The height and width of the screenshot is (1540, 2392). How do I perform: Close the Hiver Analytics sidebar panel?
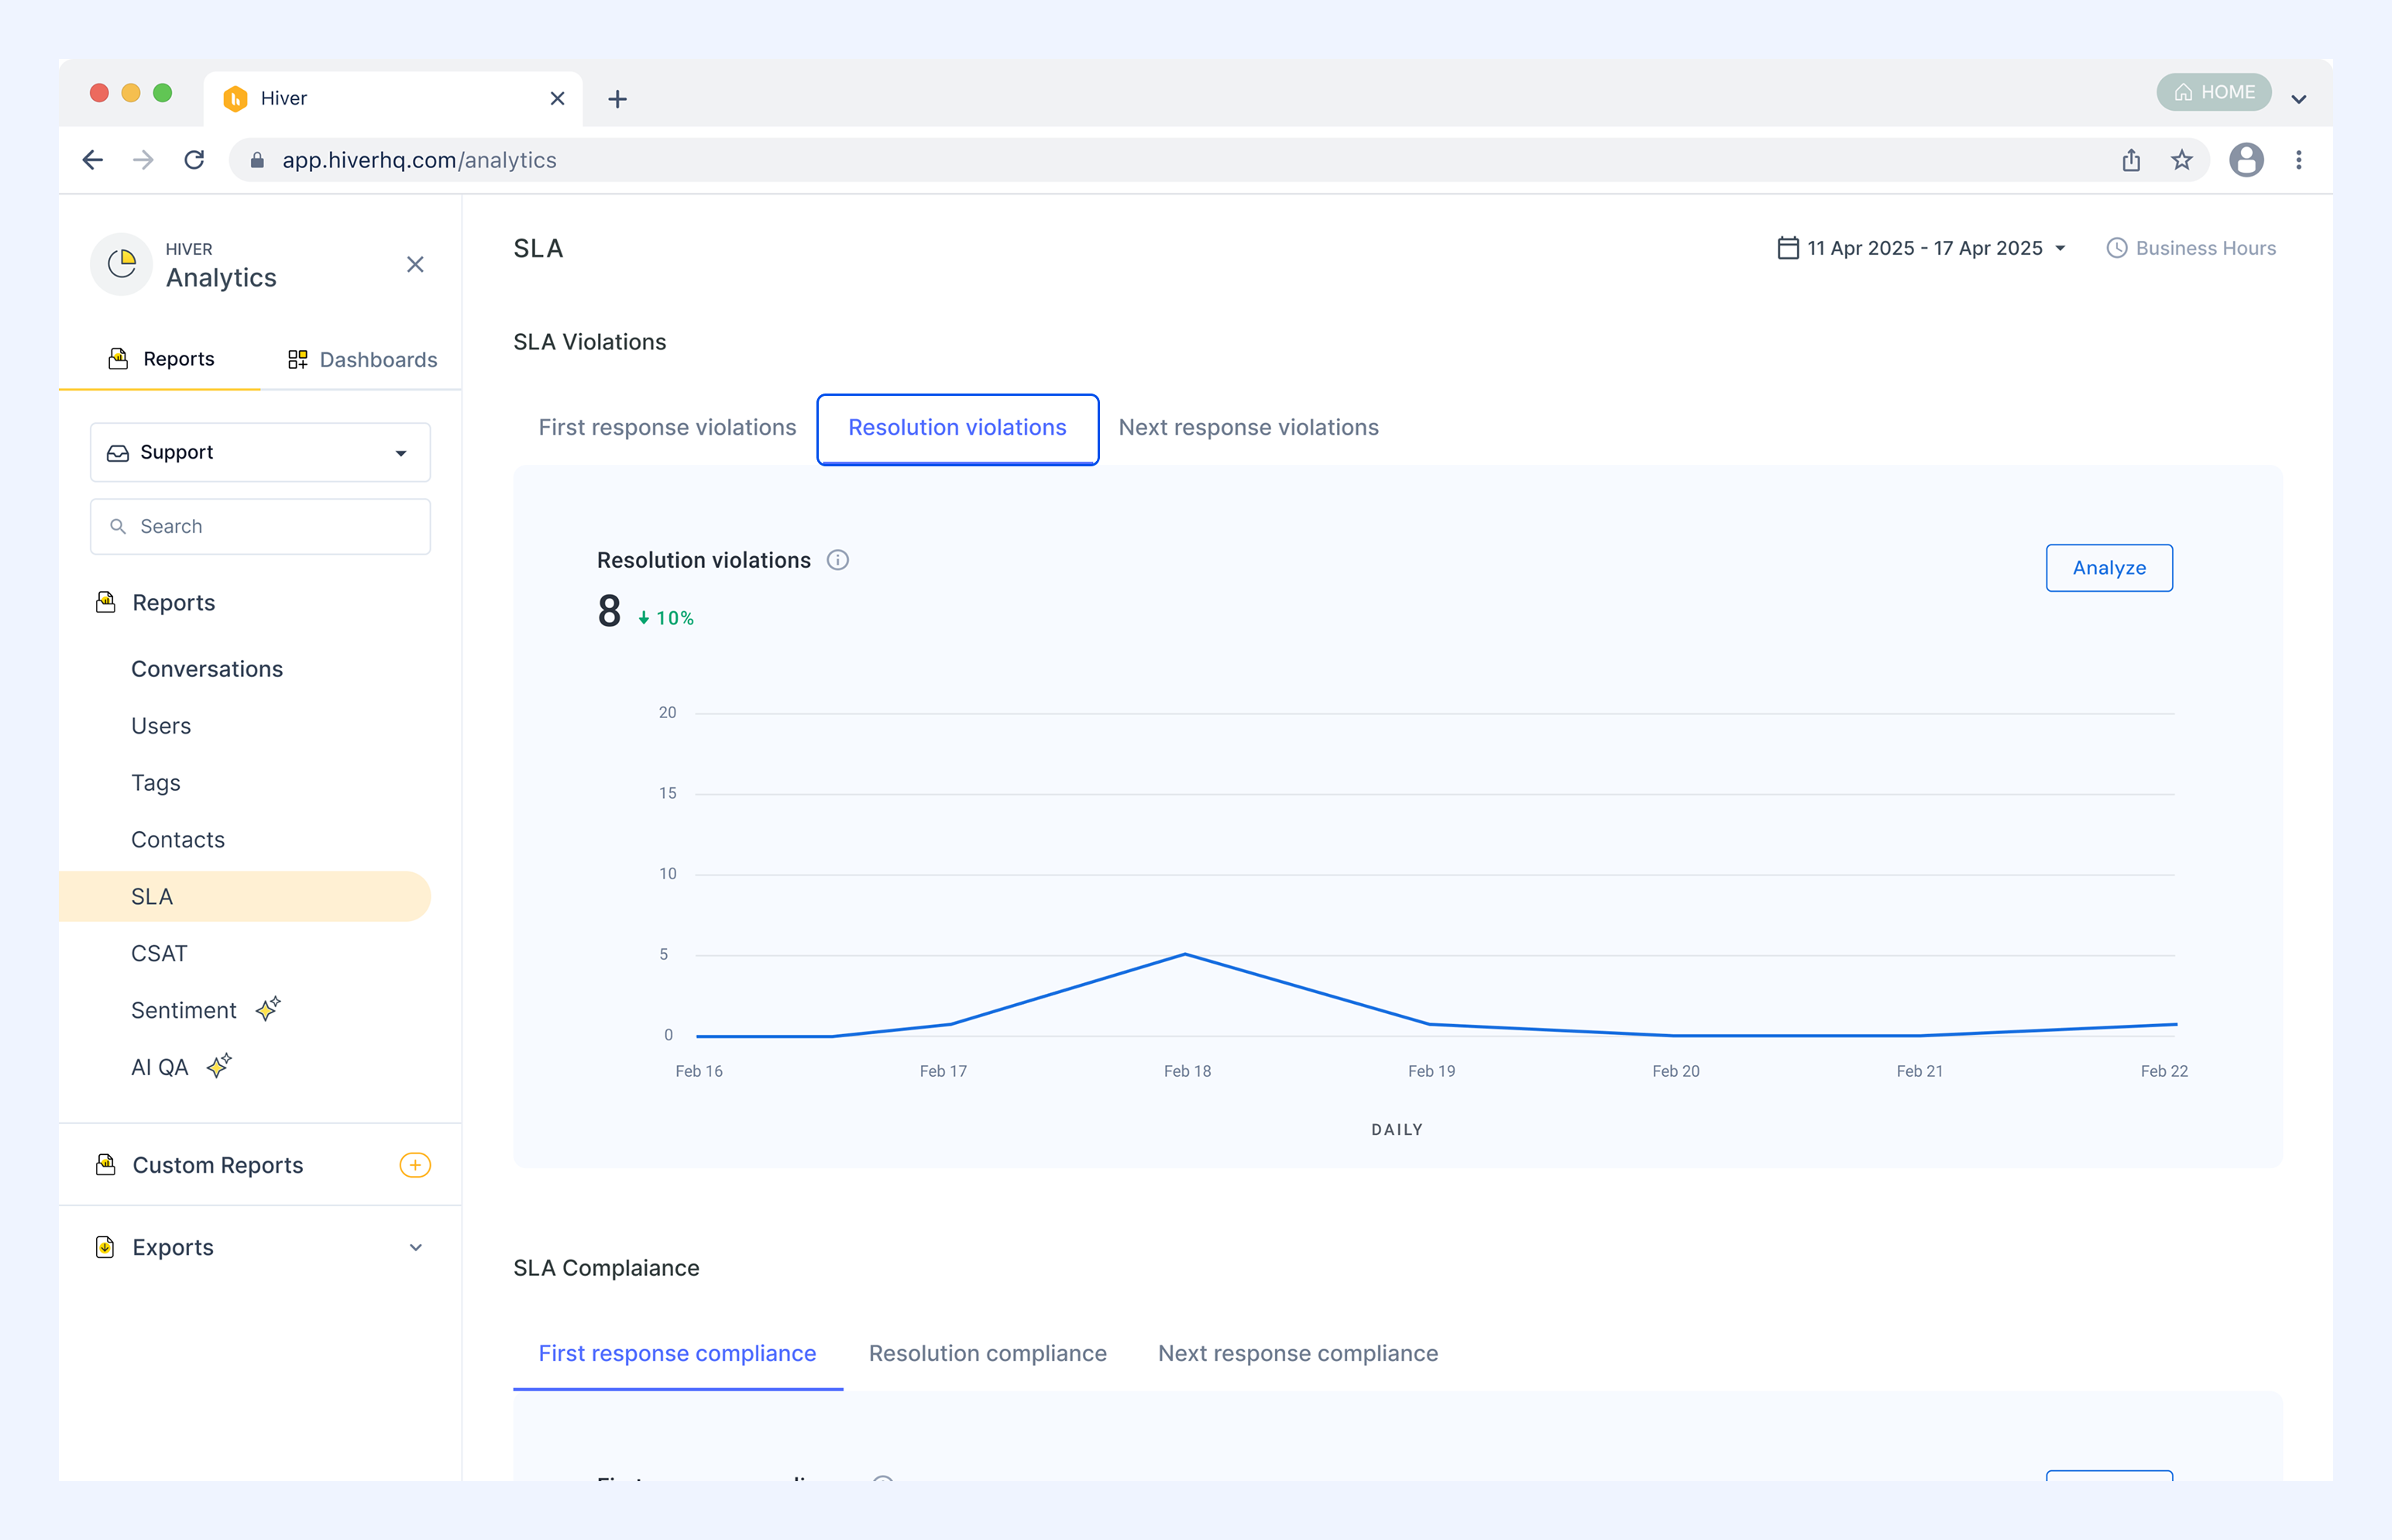pyautogui.click(x=415, y=264)
